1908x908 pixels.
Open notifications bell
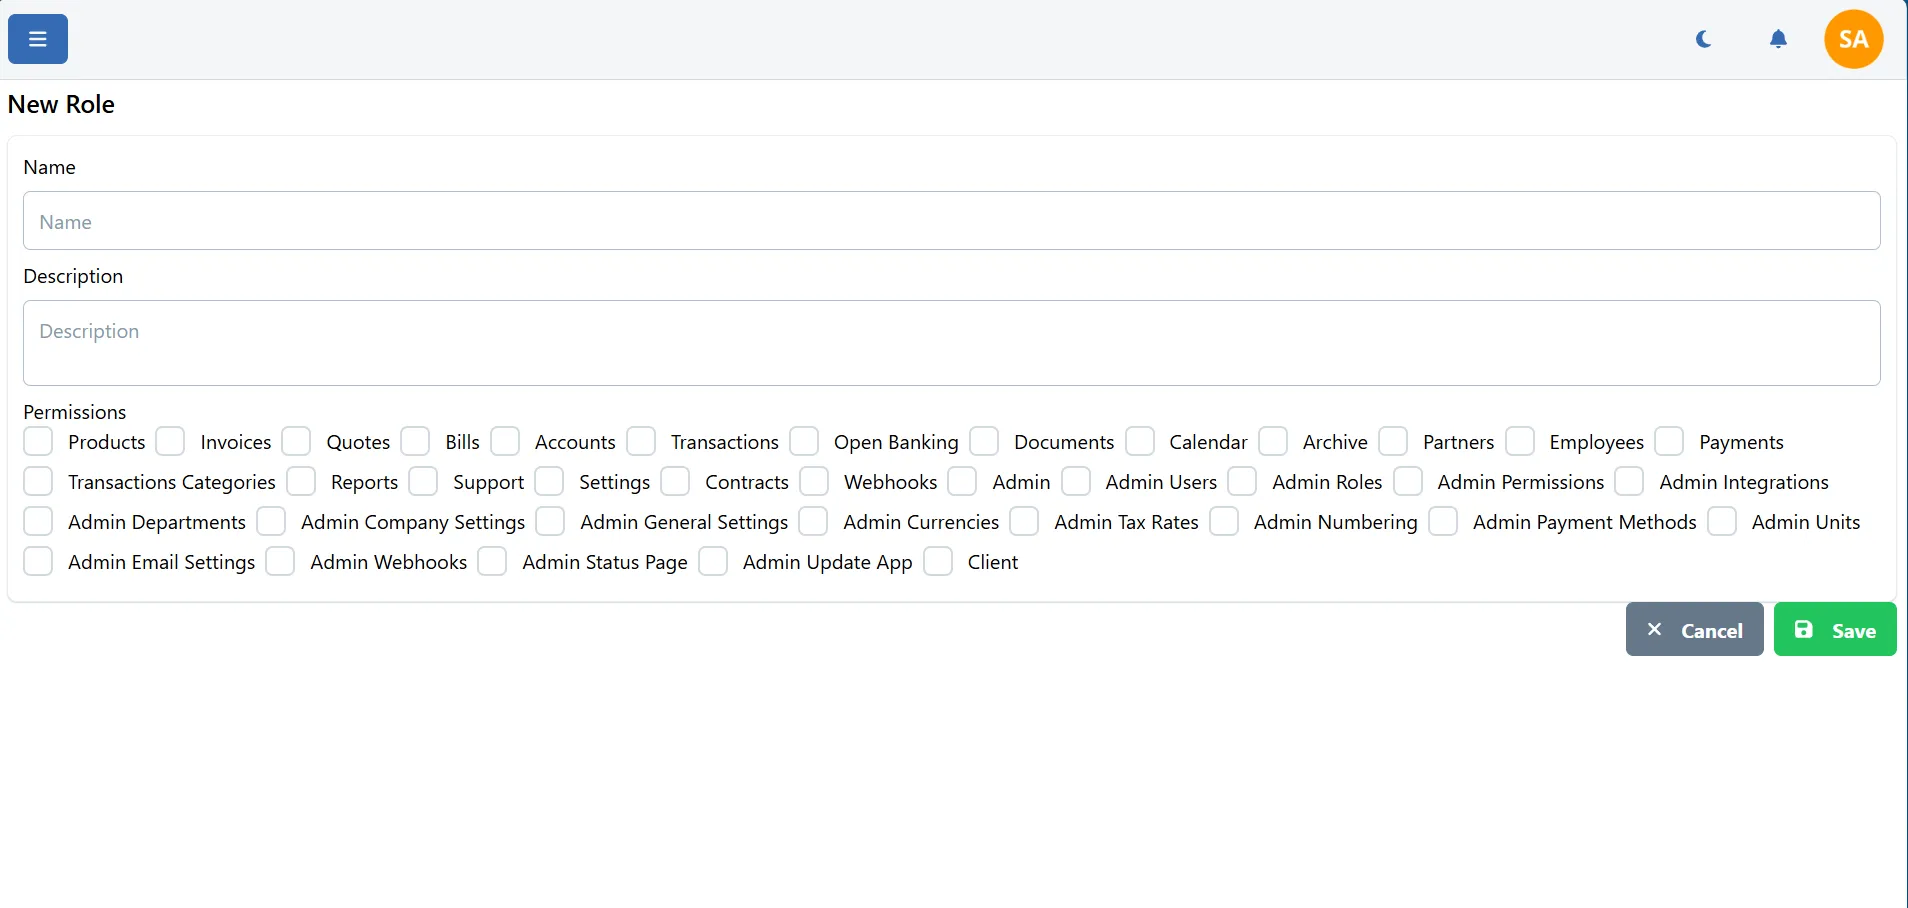(1778, 39)
